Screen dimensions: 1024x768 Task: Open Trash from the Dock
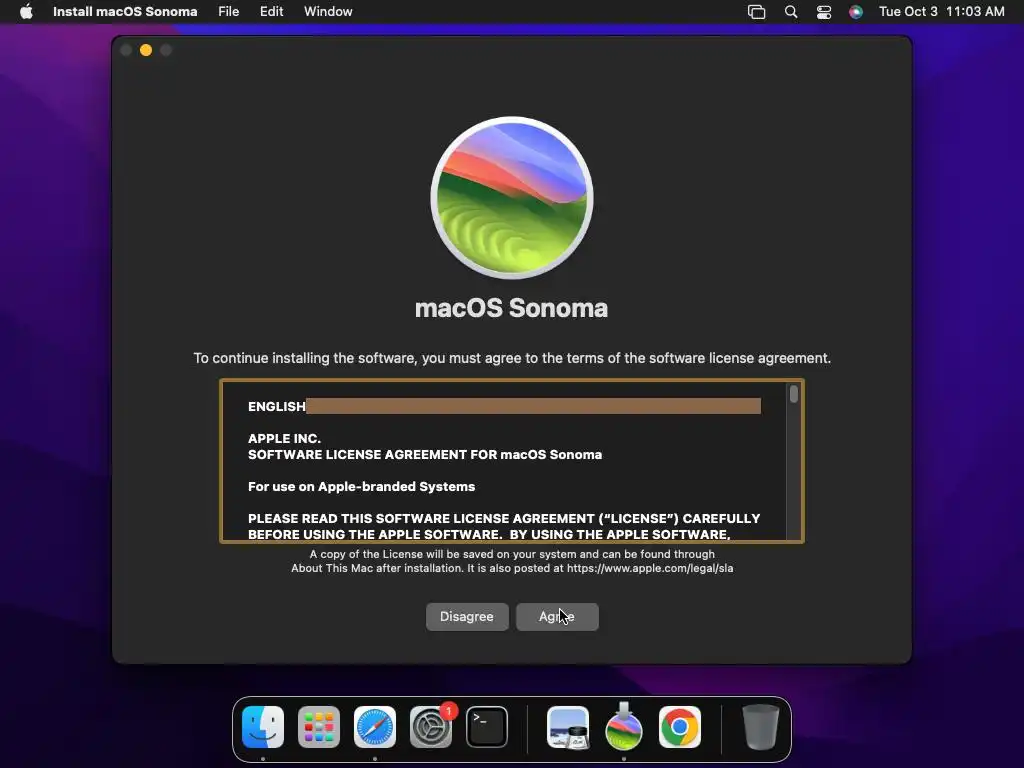click(x=761, y=727)
